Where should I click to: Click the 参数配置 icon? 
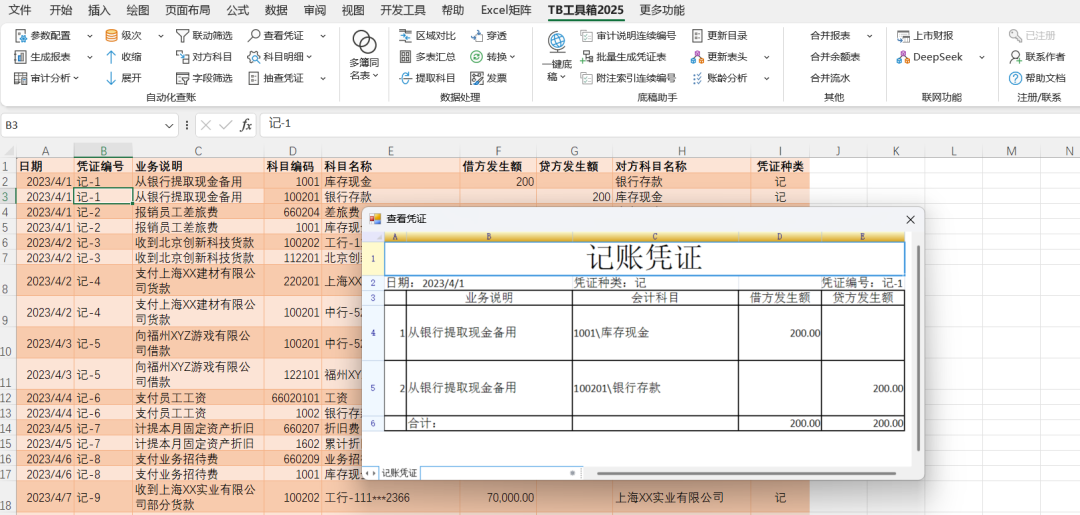tap(21, 36)
